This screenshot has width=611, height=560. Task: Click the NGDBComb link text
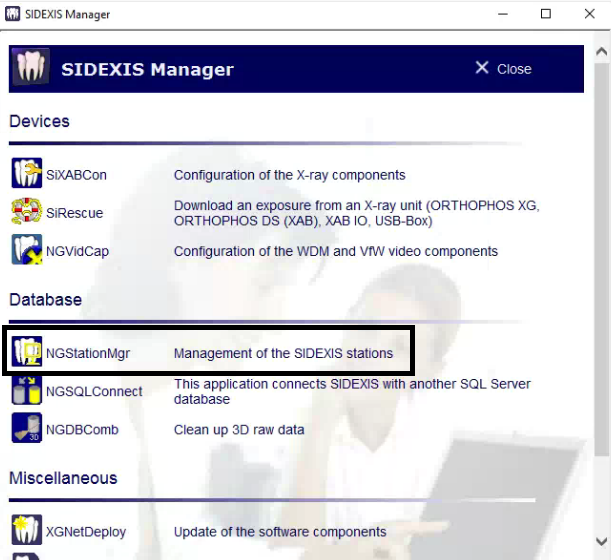coord(82,429)
